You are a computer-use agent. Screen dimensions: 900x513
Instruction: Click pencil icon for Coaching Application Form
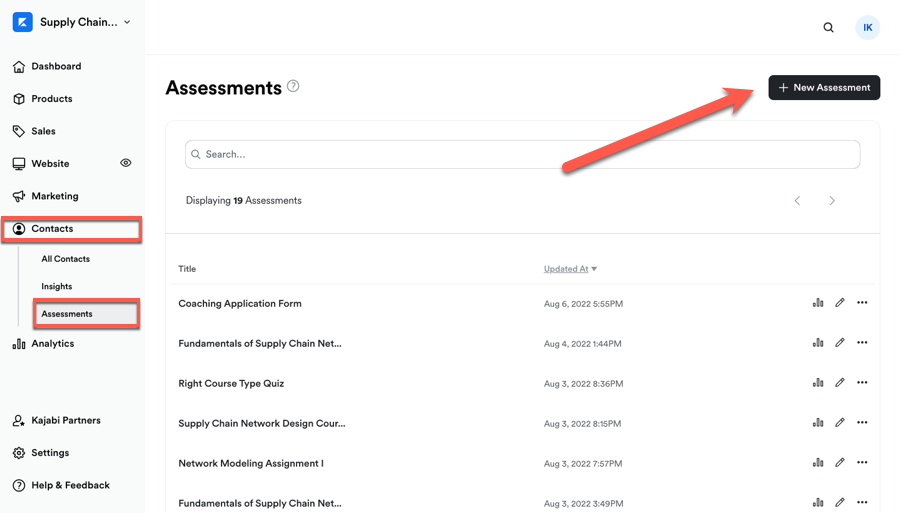(x=840, y=303)
